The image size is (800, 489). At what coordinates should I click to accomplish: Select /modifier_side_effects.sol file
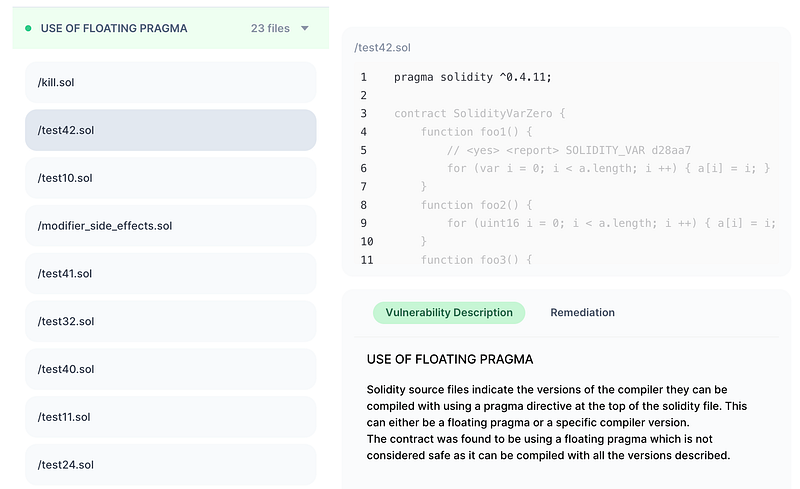(170, 226)
